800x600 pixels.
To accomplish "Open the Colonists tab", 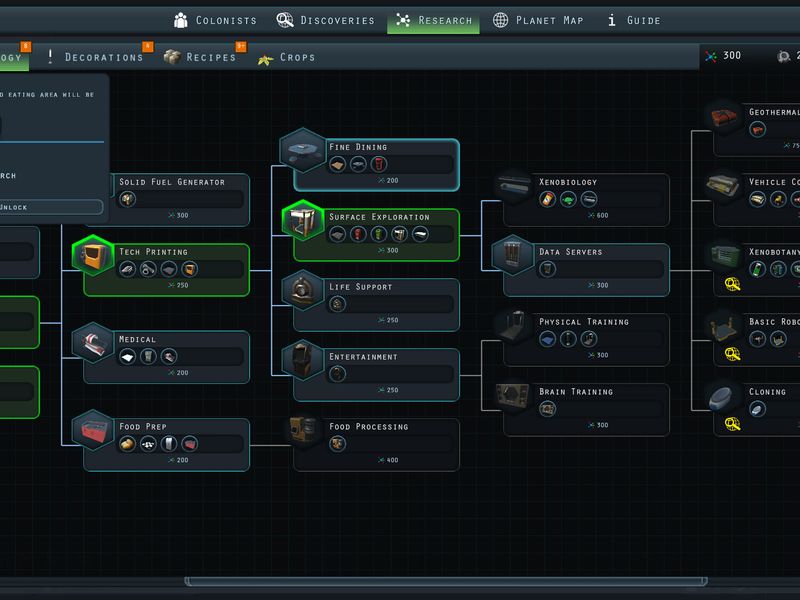I will (216, 20).
